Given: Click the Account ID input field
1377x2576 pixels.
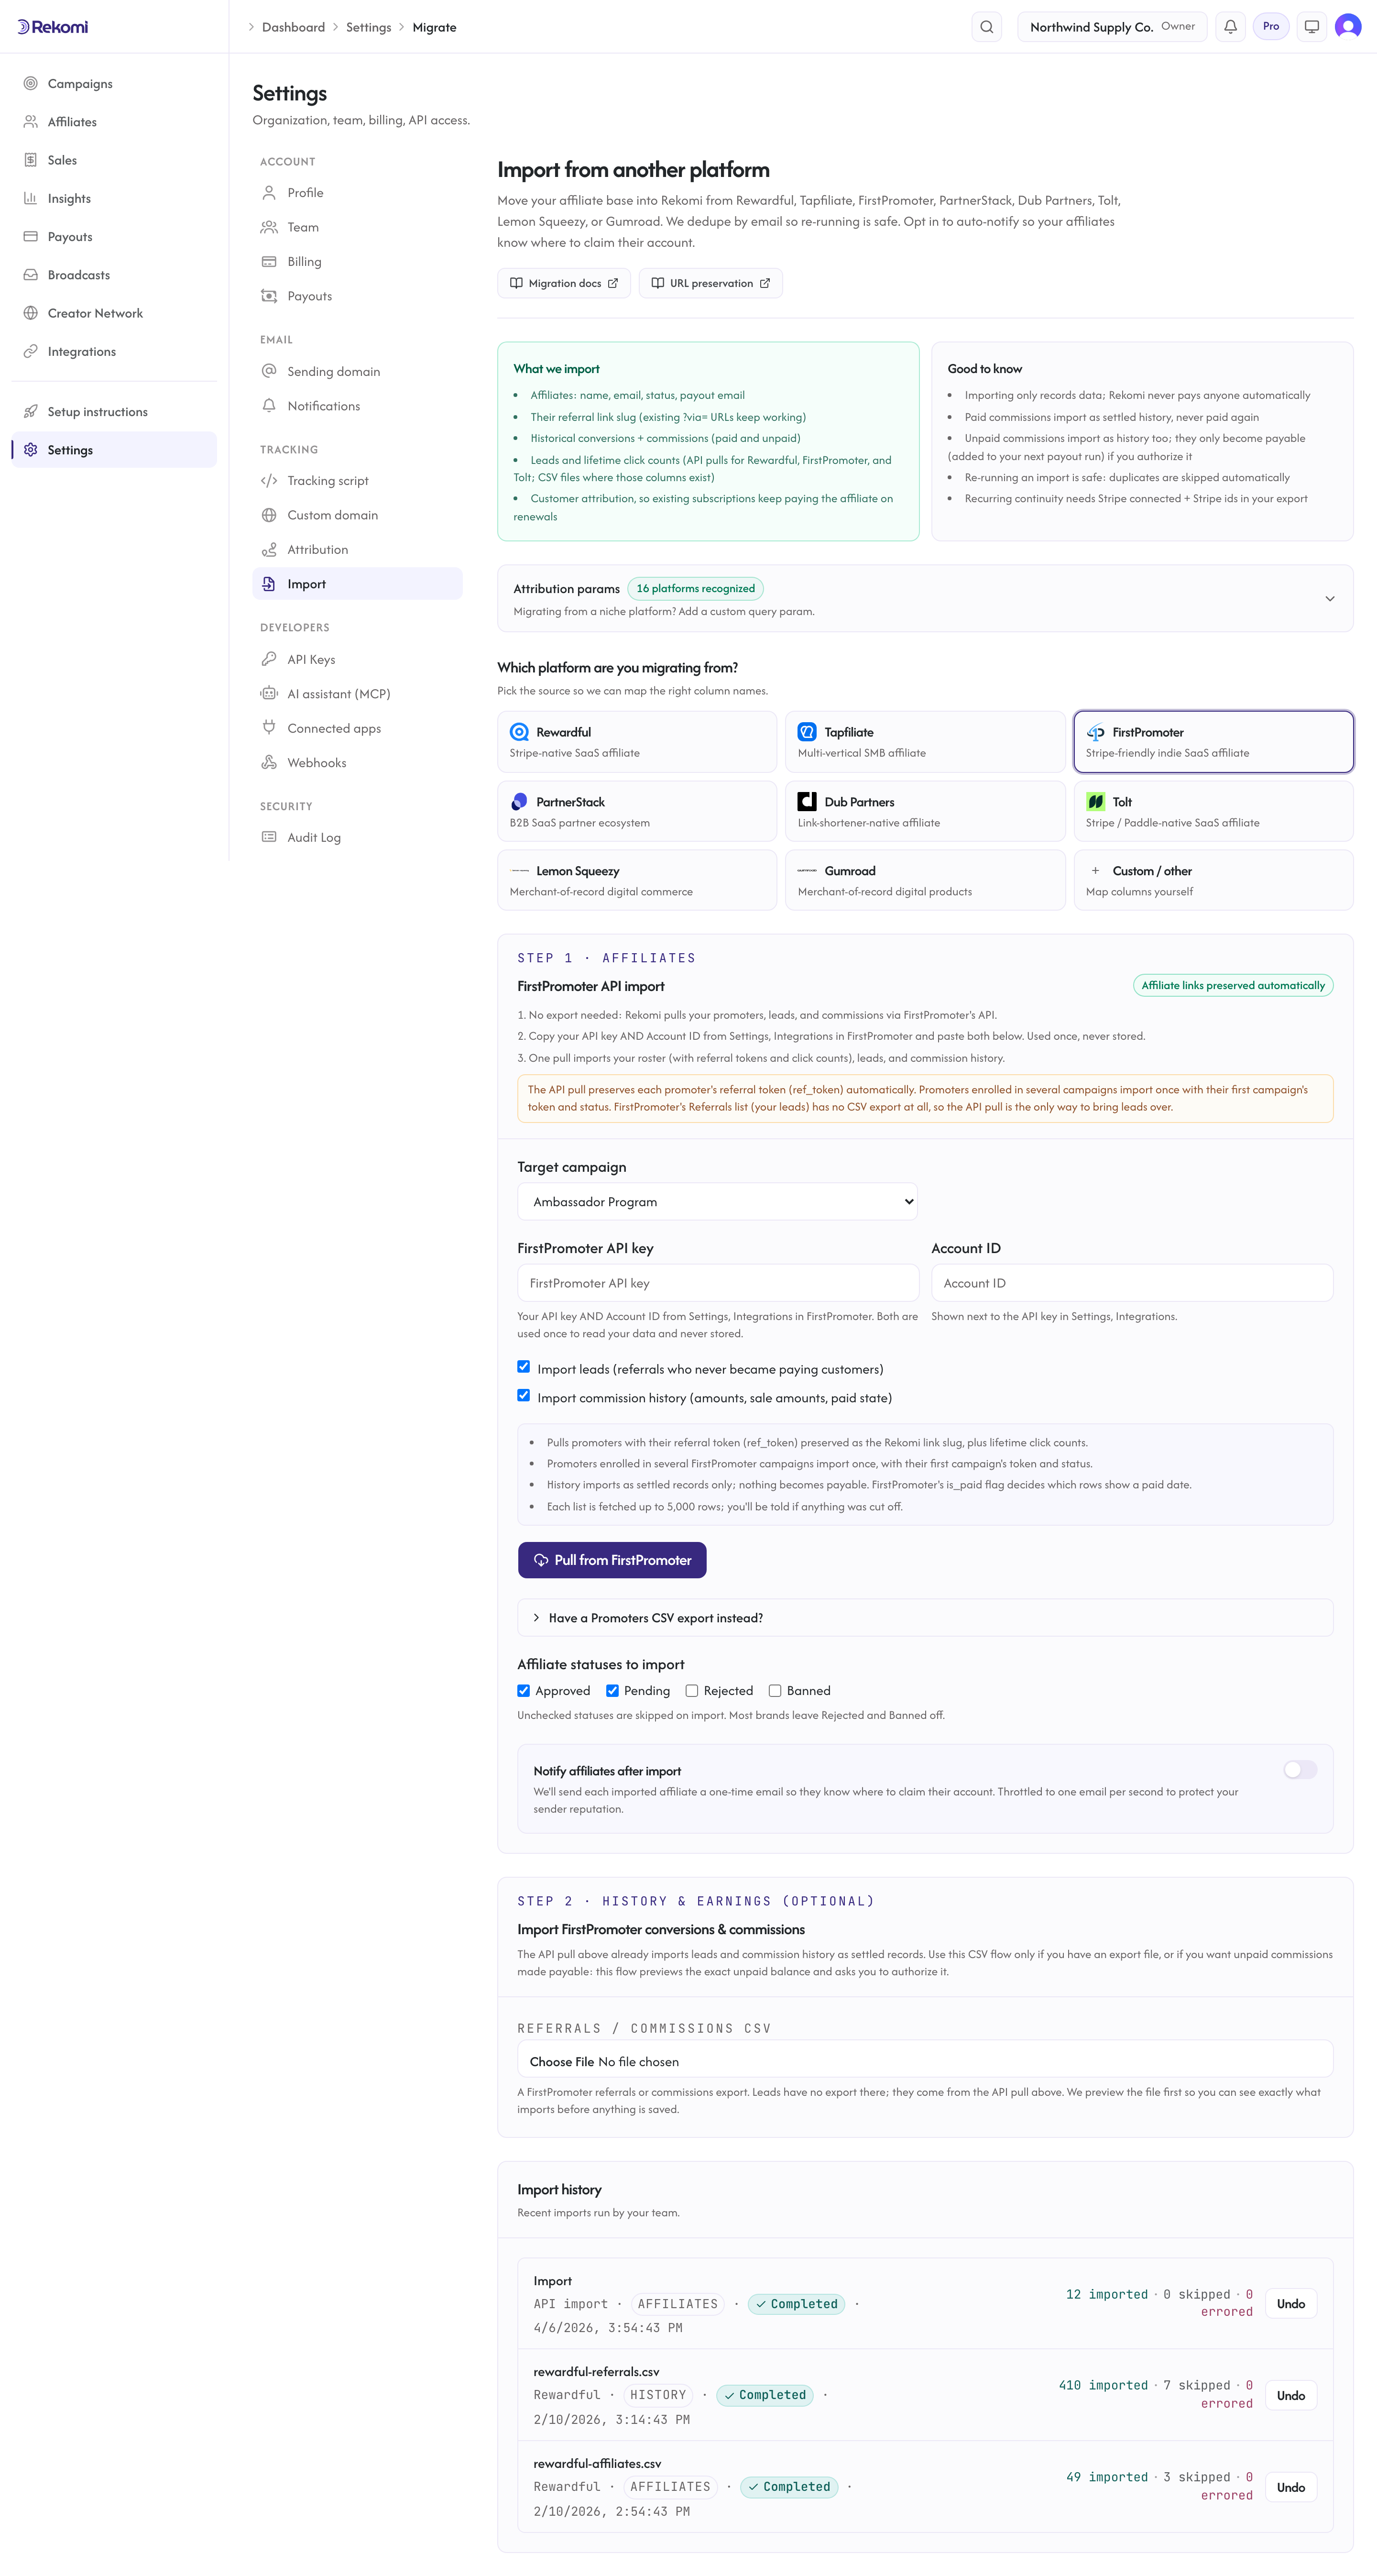Looking at the screenshot, I should (x=1132, y=1283).
